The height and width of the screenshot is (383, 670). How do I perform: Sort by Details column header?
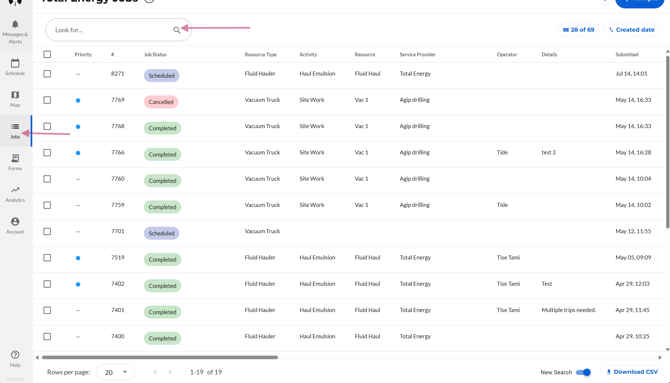coord(549,55)
